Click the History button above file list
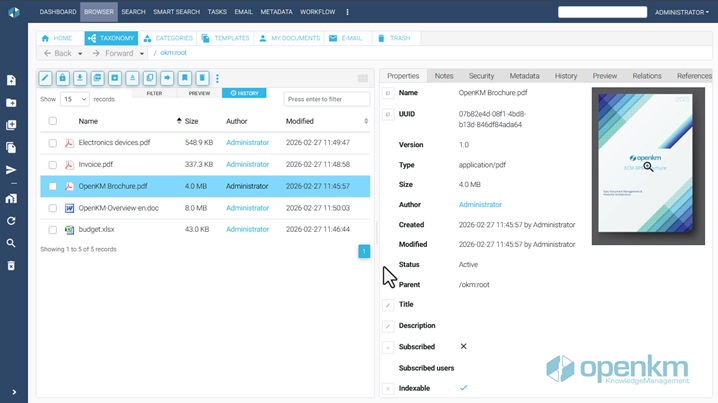The image size is (718, 403). (244, 93)
